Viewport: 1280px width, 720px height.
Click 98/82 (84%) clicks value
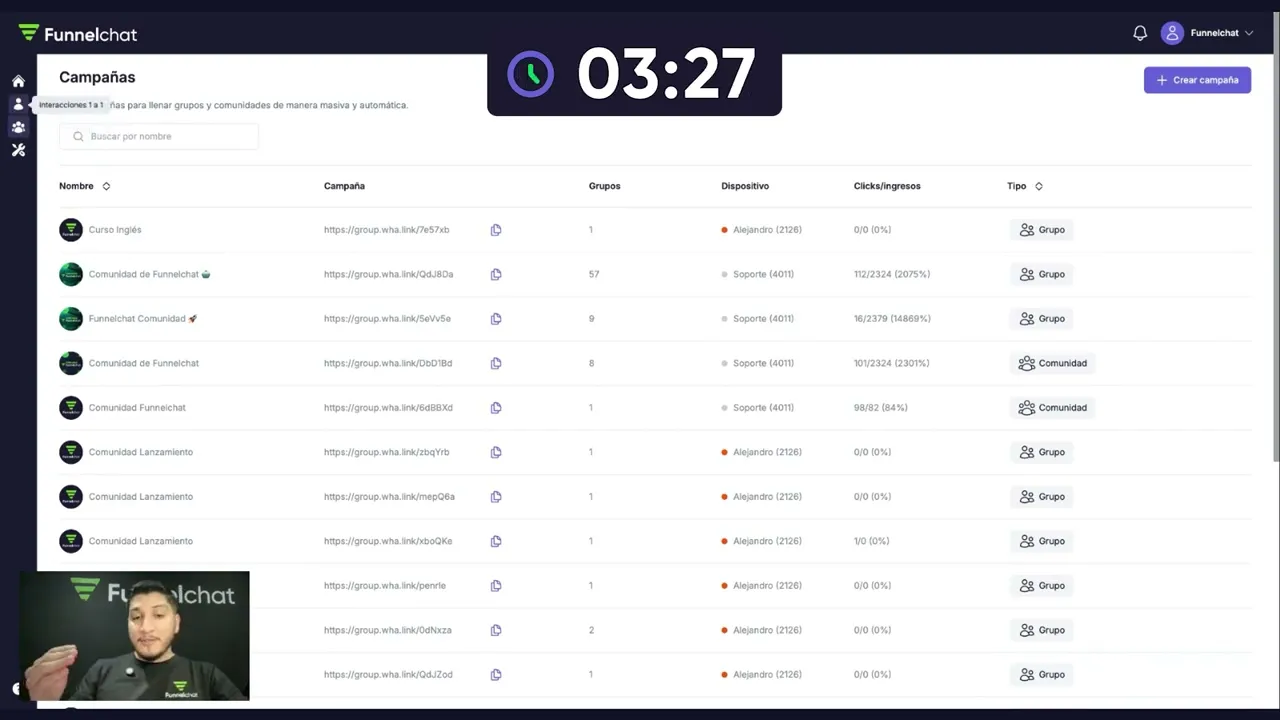[x=881, y=408]
